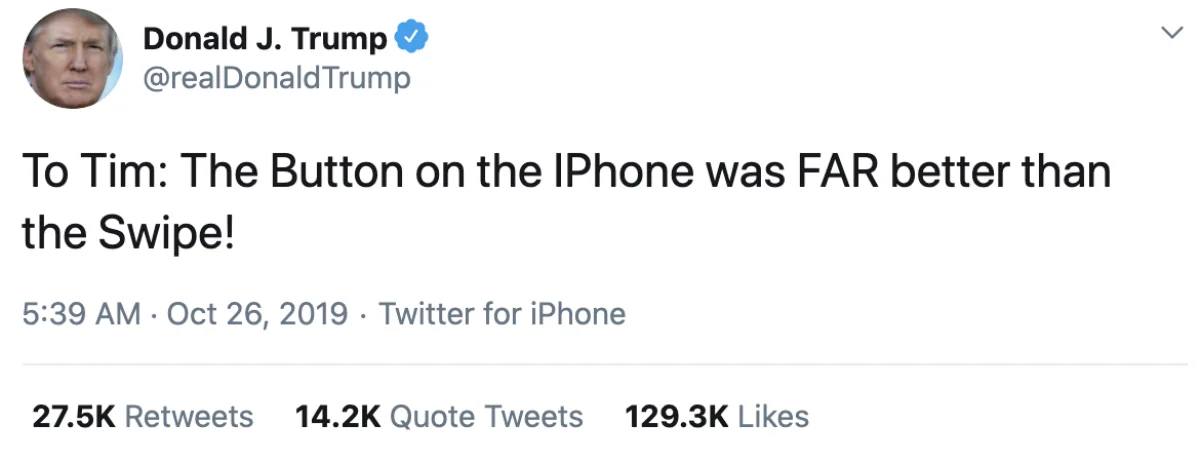
Task: Select the Oct 26, 2019 date
Action: [258, 314]
